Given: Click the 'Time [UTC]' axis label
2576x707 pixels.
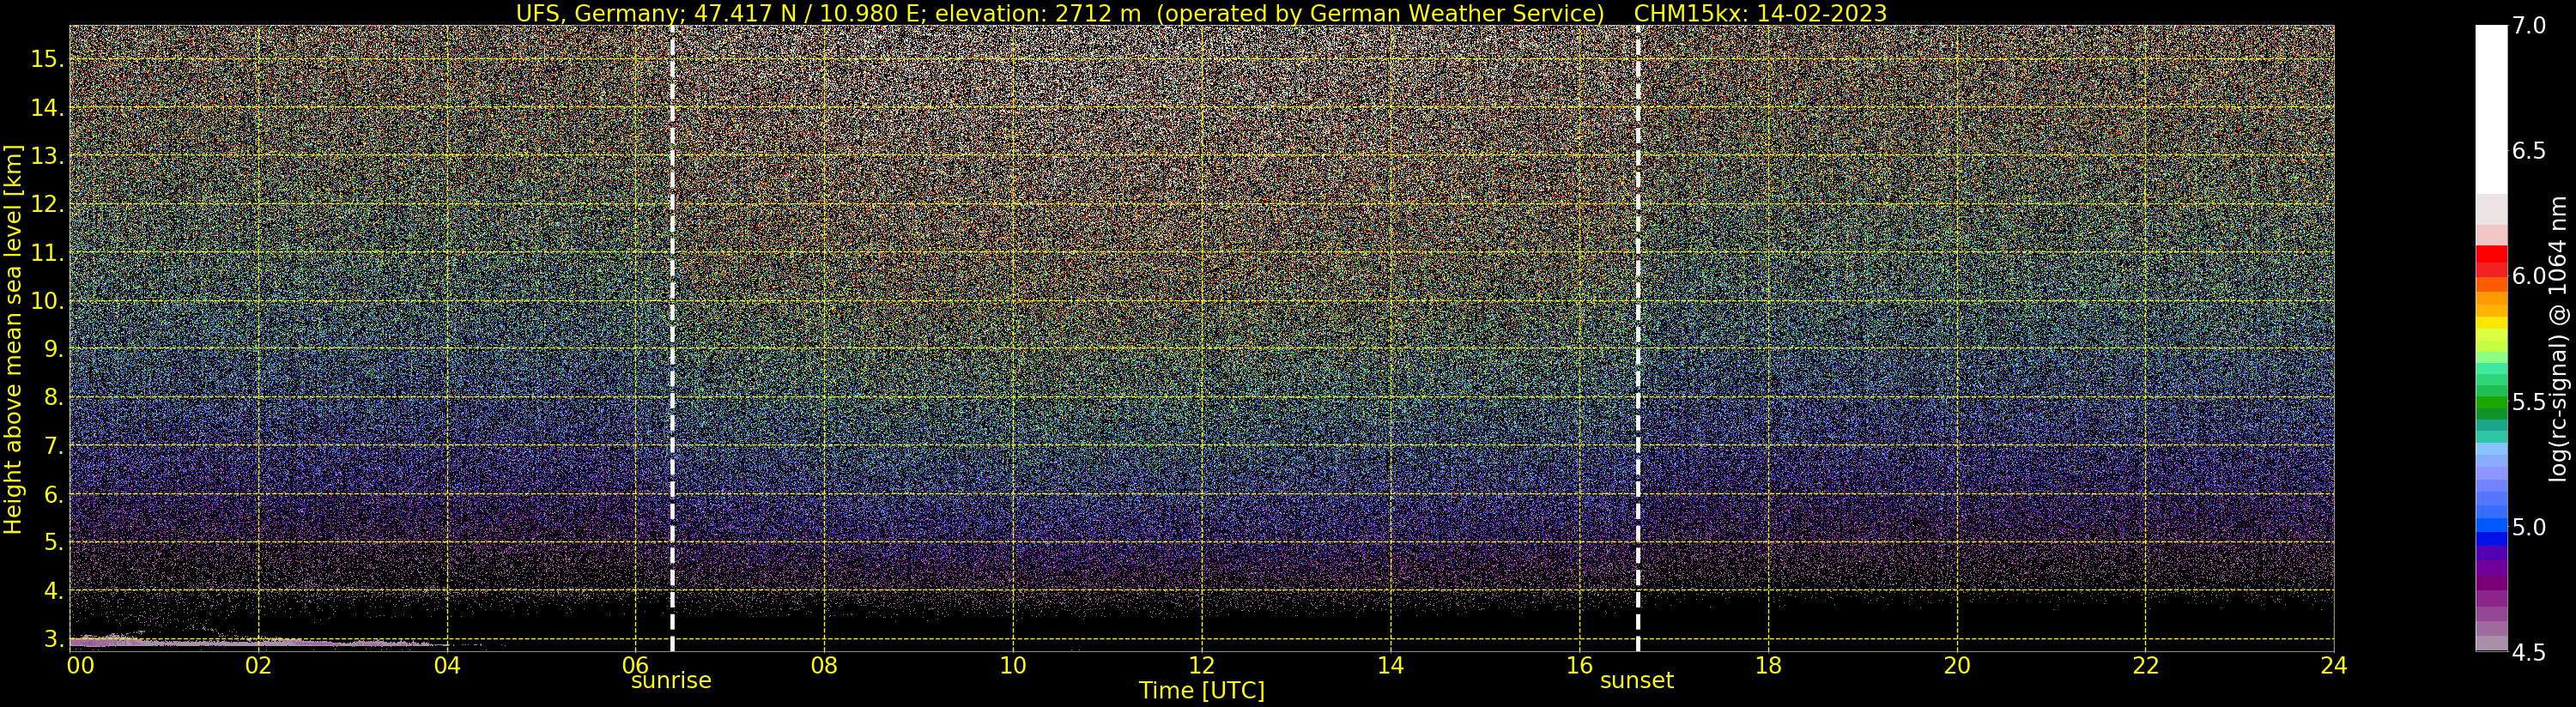Looking at the screenshot, I should coord(1202,691).
